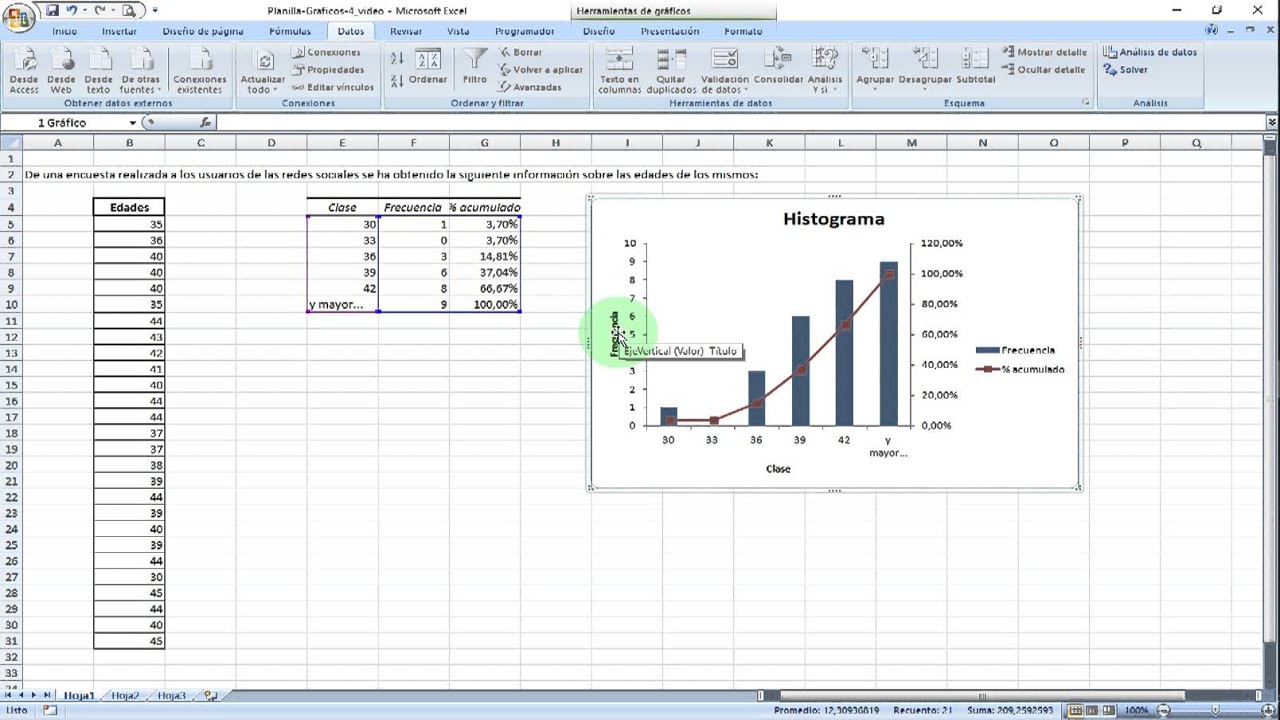This screenshot has width=1280, height=720.
Task: Click the horizontal scrollbar thumb
Action: (x=980, y=695)
